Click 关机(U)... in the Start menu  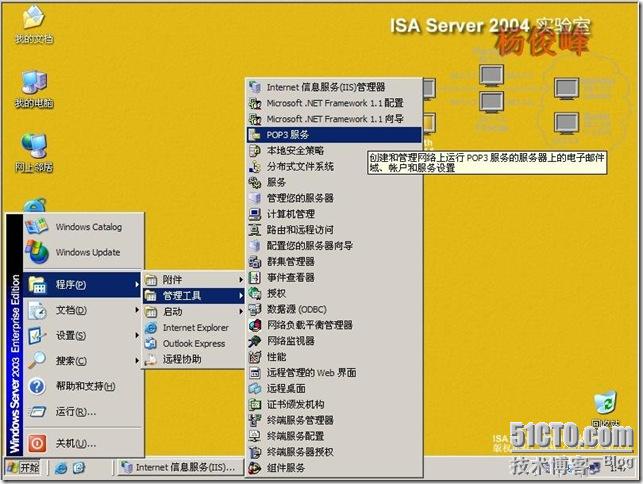coord(83,443)
